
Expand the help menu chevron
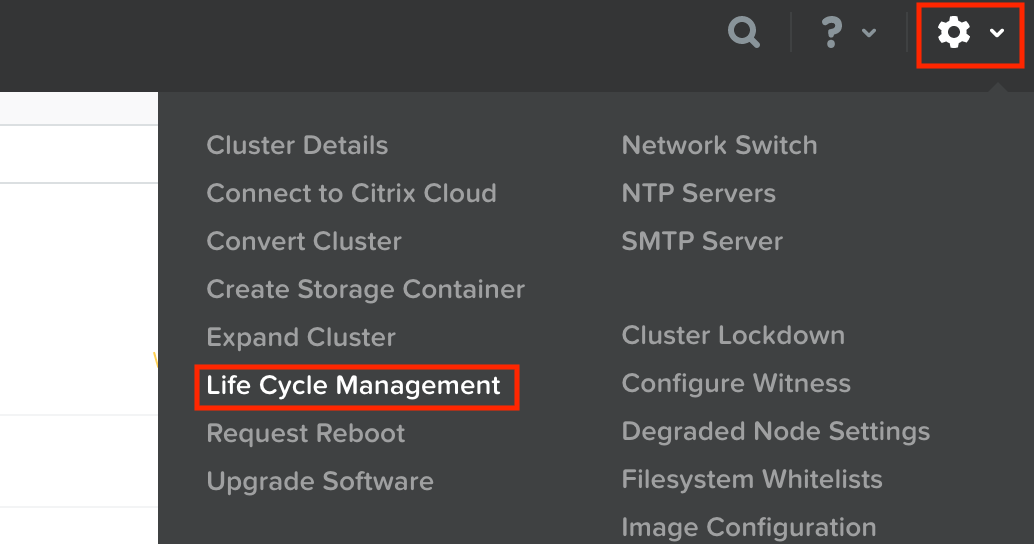(869, 33)
